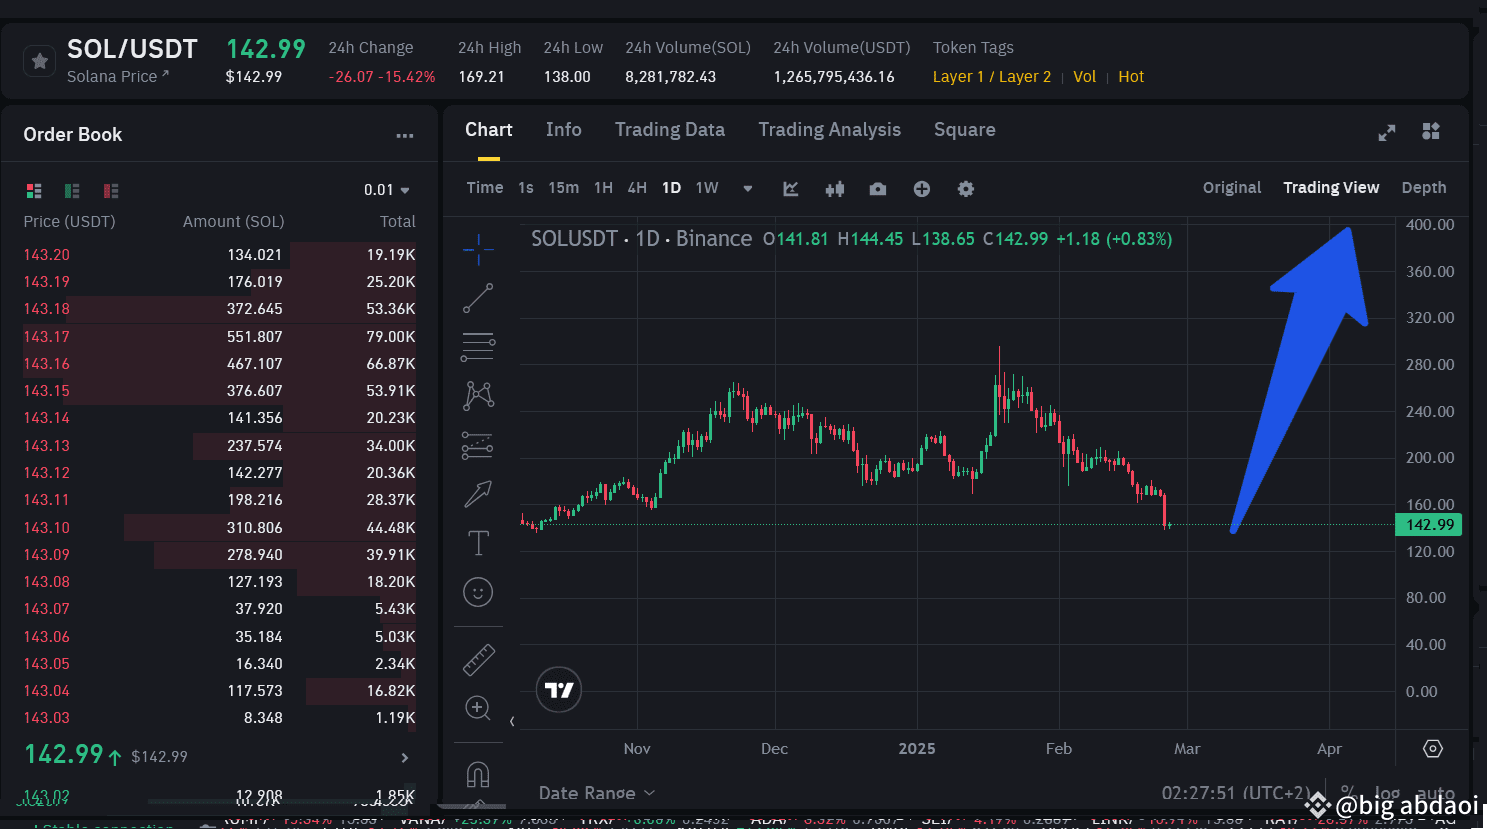Image resolution: width=1487 pixels, height=829 pixels.
Task: Add SOL/USDT to favorites with the star icon
Action: [39, 61]
